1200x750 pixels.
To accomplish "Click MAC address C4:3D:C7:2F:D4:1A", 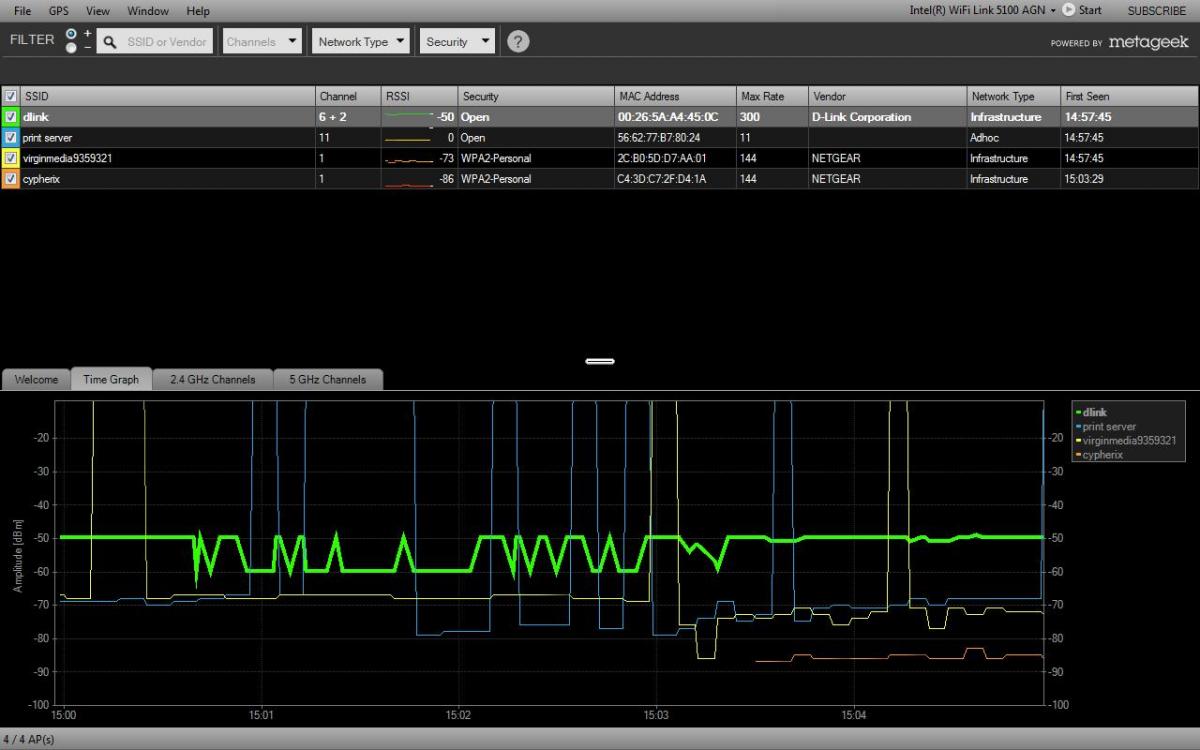I will click(x=661, y=179).
